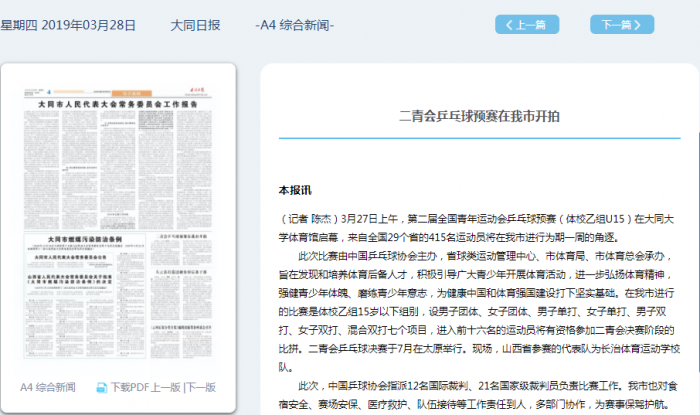The width and height of the screenshot is (700, 415).
Task: Click 大同市人民代表大会常务委员会工作报告 headline in thumbnail
Action: (x=118, y=104)
